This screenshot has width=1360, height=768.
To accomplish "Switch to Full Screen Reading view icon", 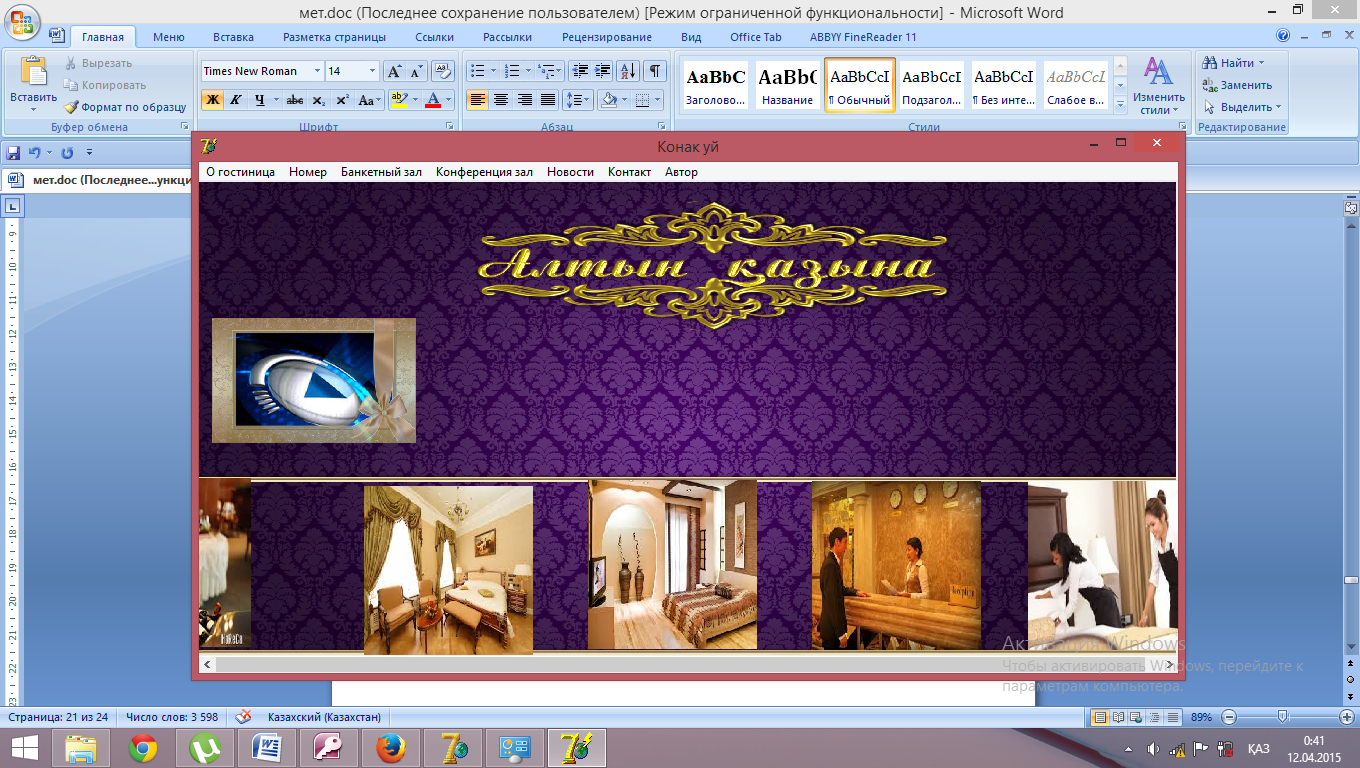I will tap(1116, 717).
